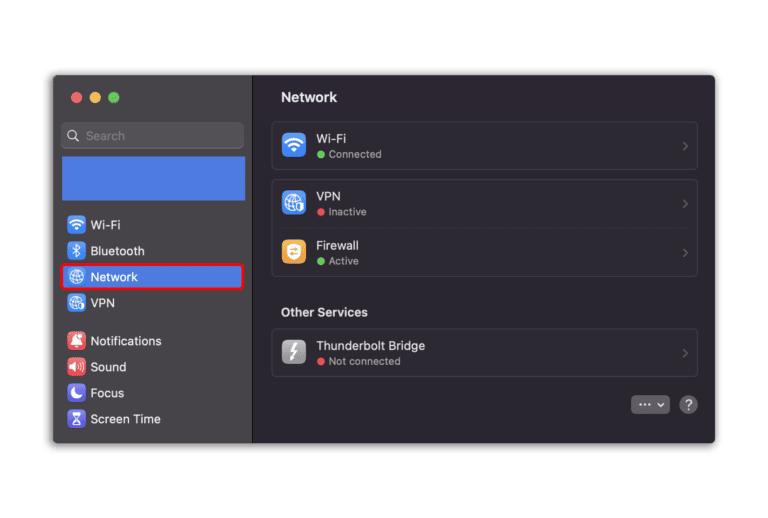The image size is (768, 518).
Task: Open the VPN globe icon in the sidebar
Action: coord(76,302)
